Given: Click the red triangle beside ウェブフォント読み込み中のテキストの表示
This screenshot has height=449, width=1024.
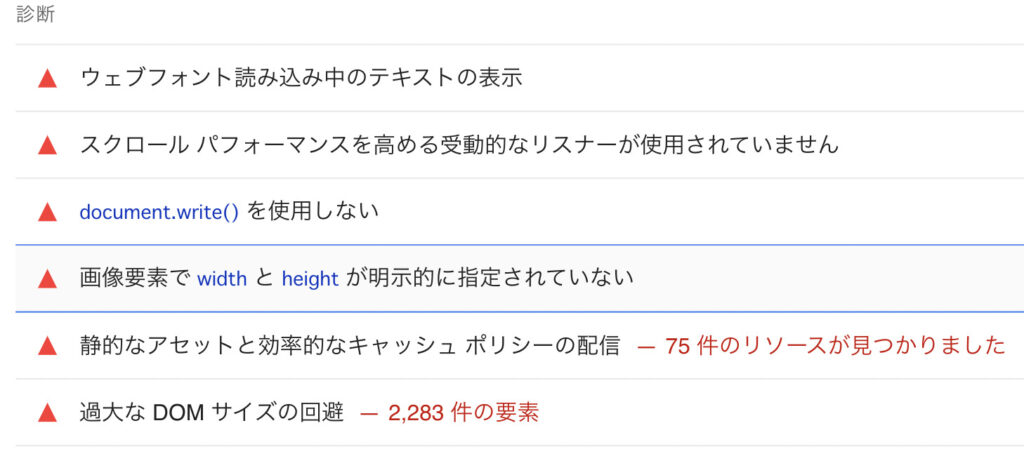Looking at the screenshot, I should [x=47, y=80].
